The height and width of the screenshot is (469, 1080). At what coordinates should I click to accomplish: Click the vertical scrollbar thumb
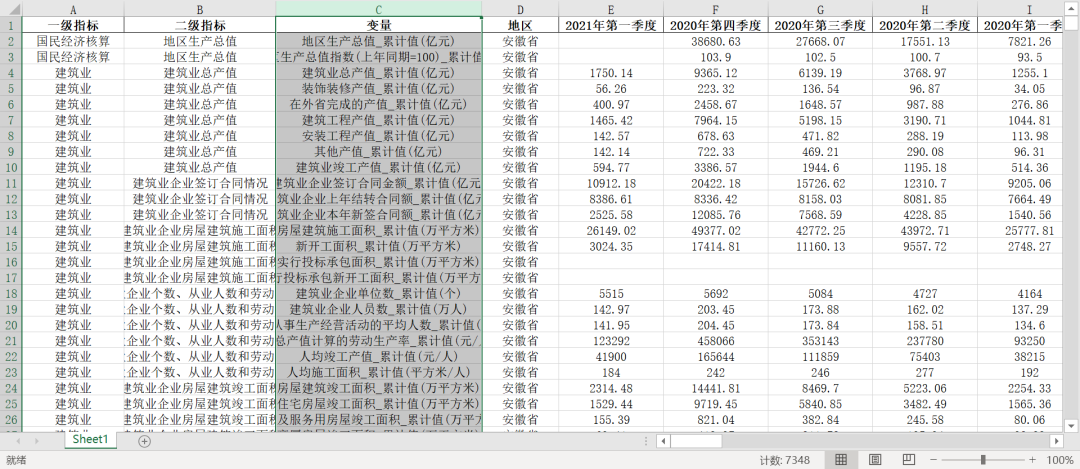[1073, 23]
